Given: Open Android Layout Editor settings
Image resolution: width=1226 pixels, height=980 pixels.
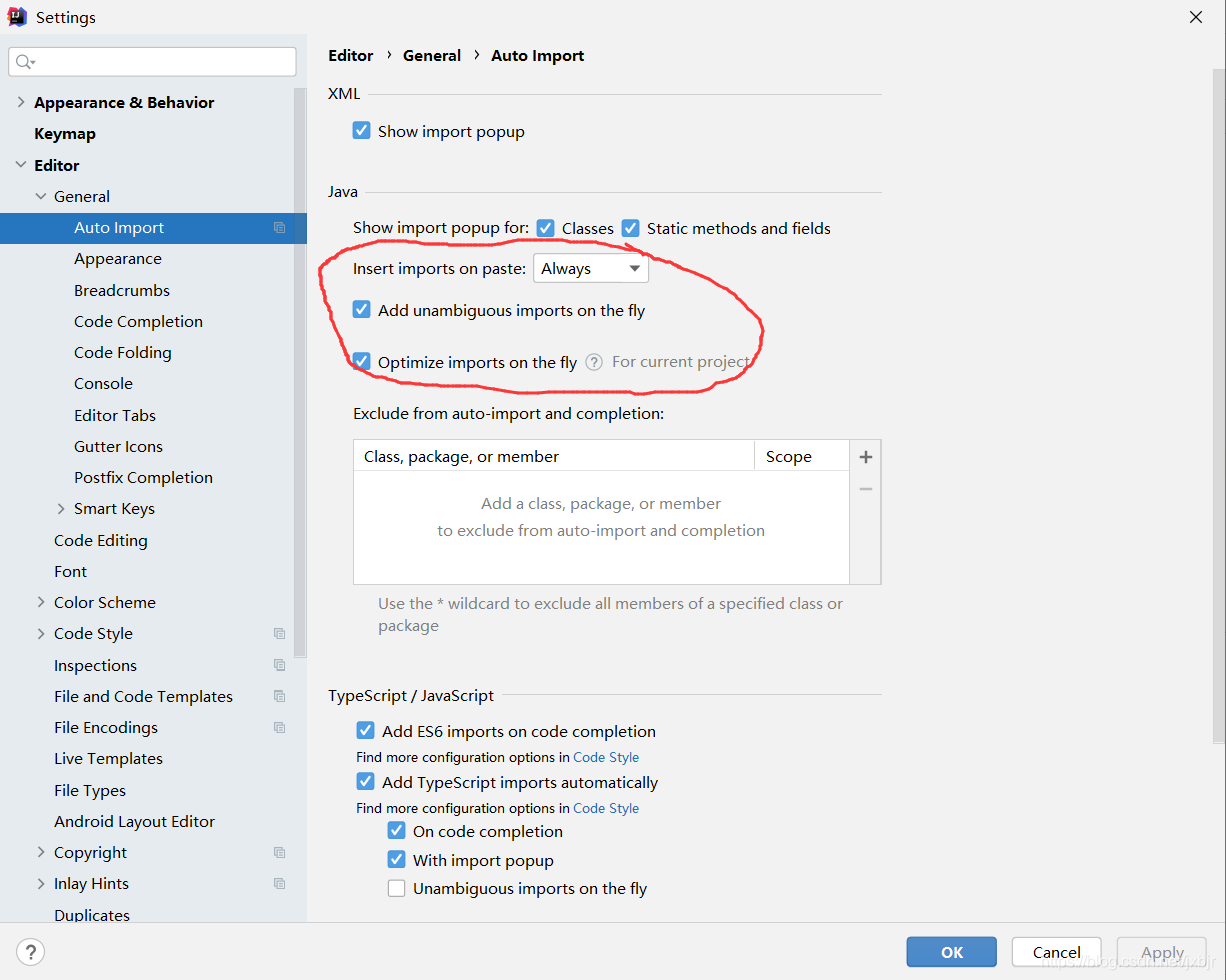Looking at the screenshot, I should pos(135,821).
